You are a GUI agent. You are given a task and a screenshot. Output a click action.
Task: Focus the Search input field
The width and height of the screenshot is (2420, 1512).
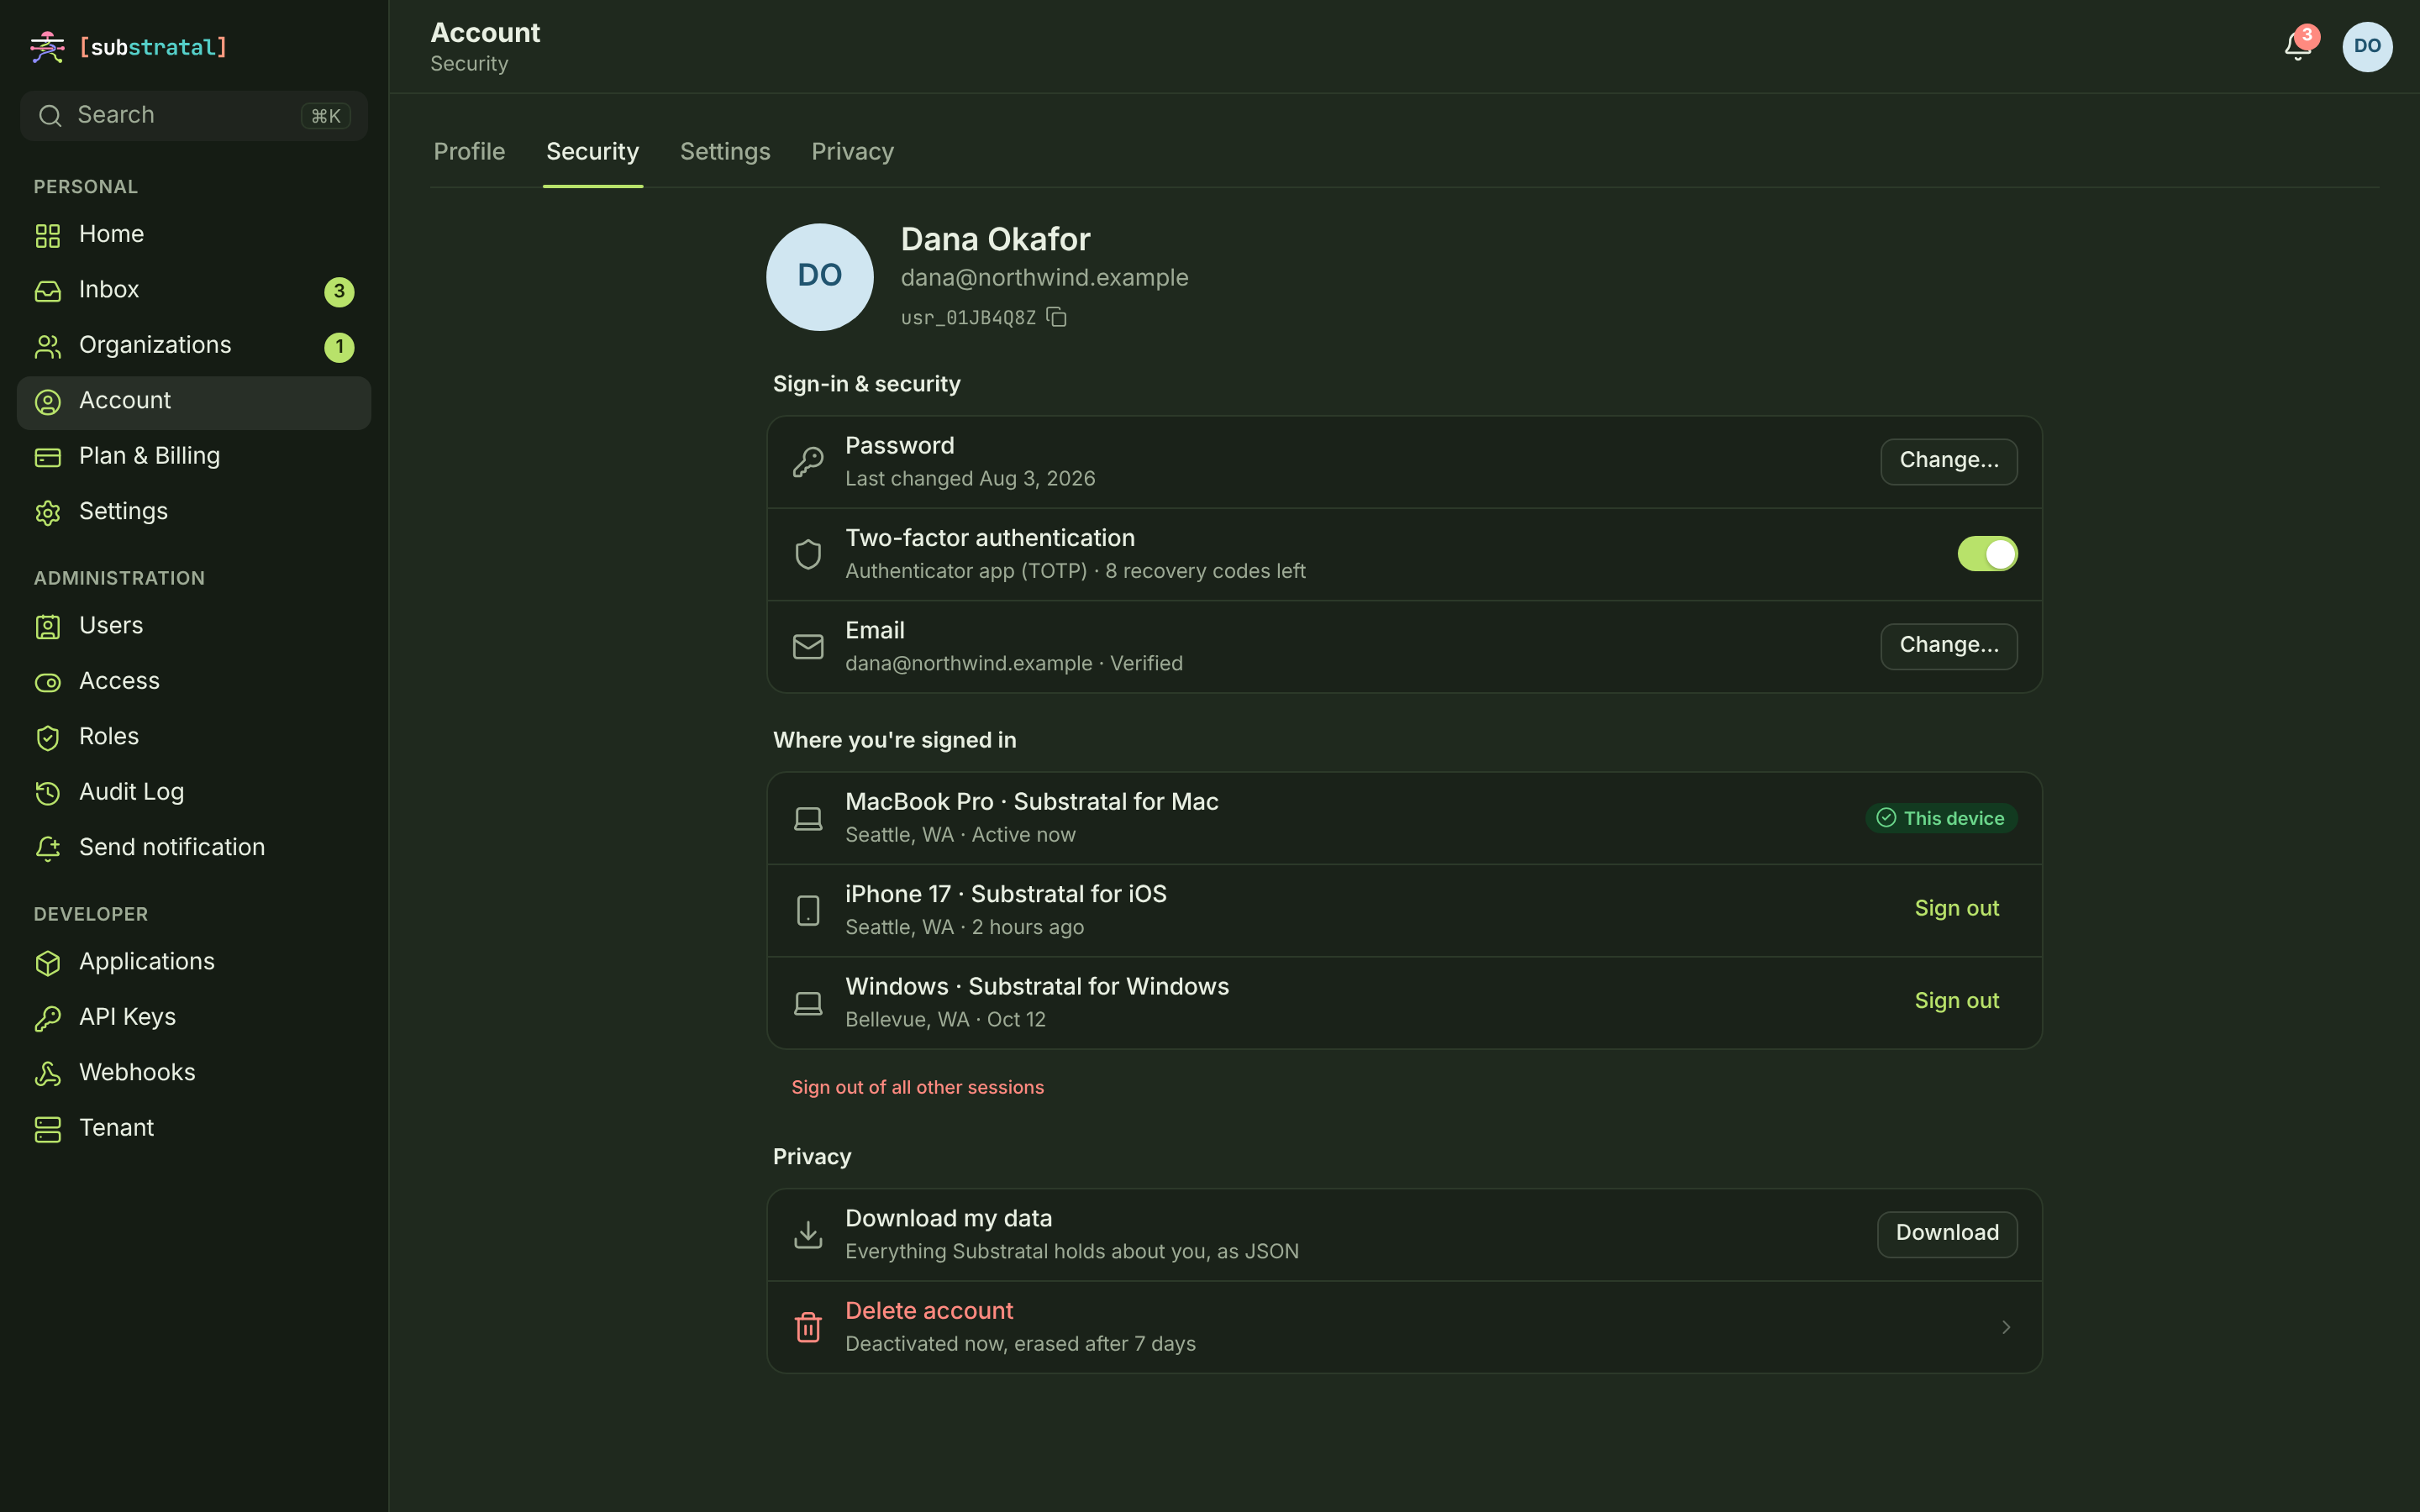coord(194,116)
